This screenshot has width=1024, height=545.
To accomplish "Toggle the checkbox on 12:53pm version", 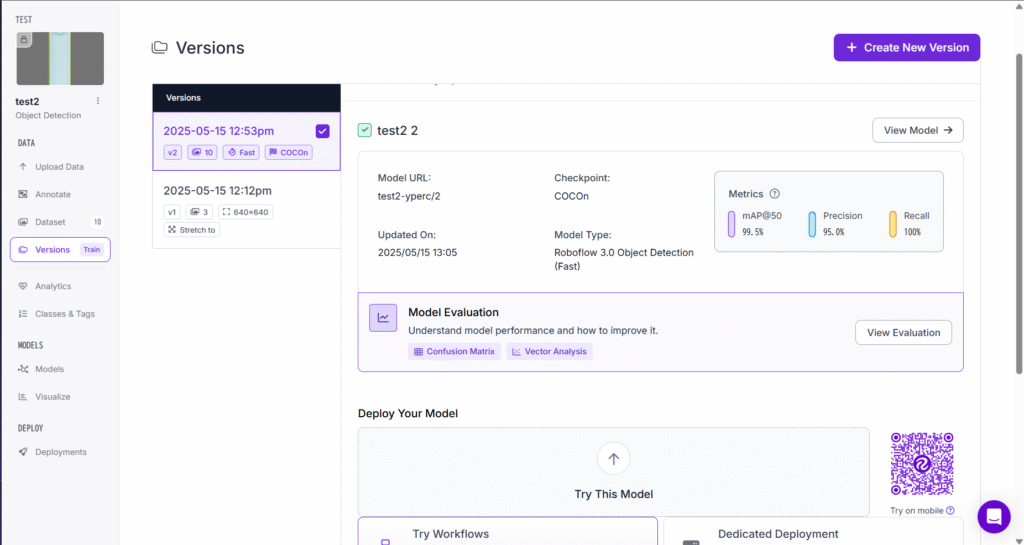I will [x=323, y=131].
